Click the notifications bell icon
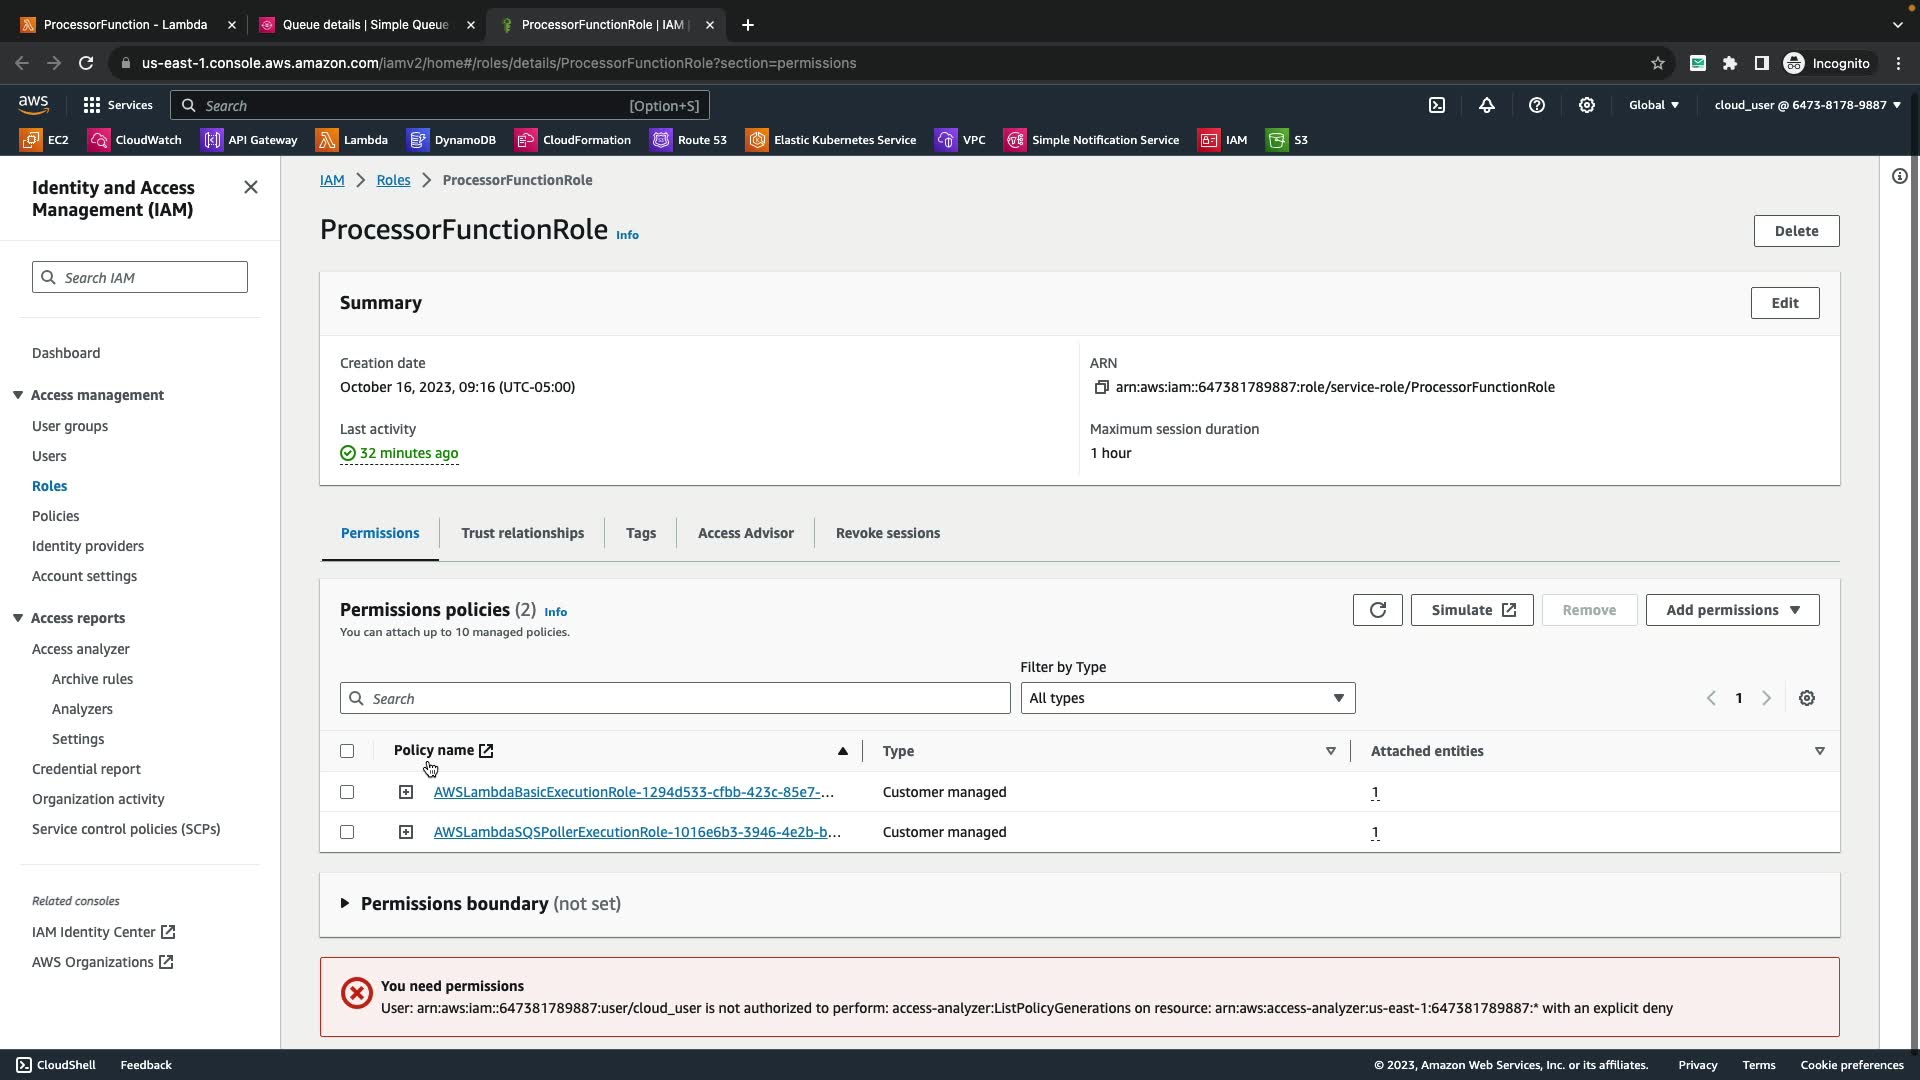Viewport: 1920px width, 1080px height. 1487,105
